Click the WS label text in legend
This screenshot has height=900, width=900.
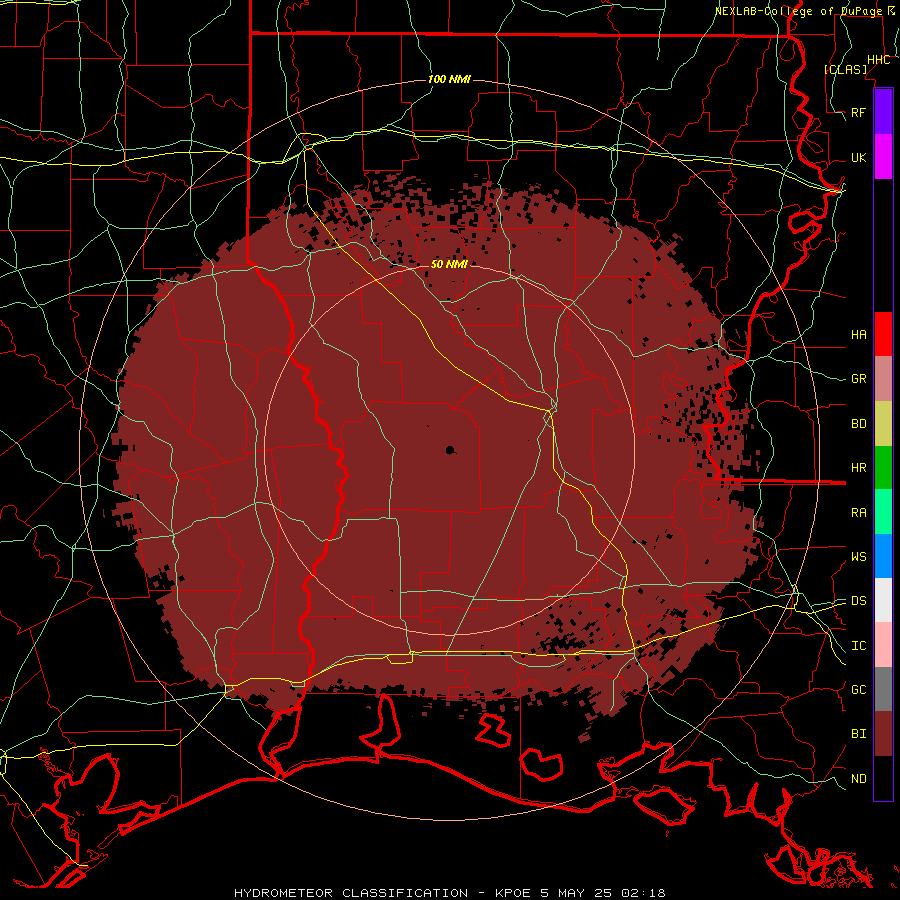(x=858, y=556)
